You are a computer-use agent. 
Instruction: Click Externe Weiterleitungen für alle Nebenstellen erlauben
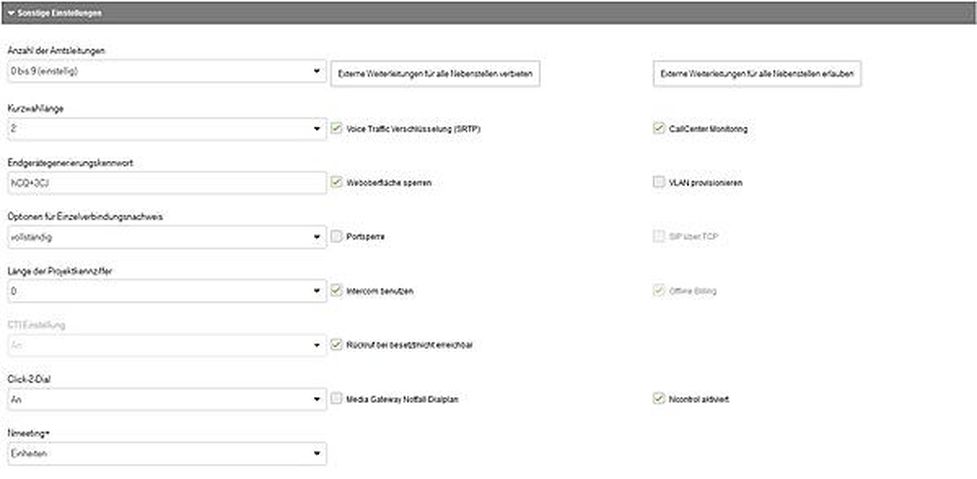[x=757, y=74]
